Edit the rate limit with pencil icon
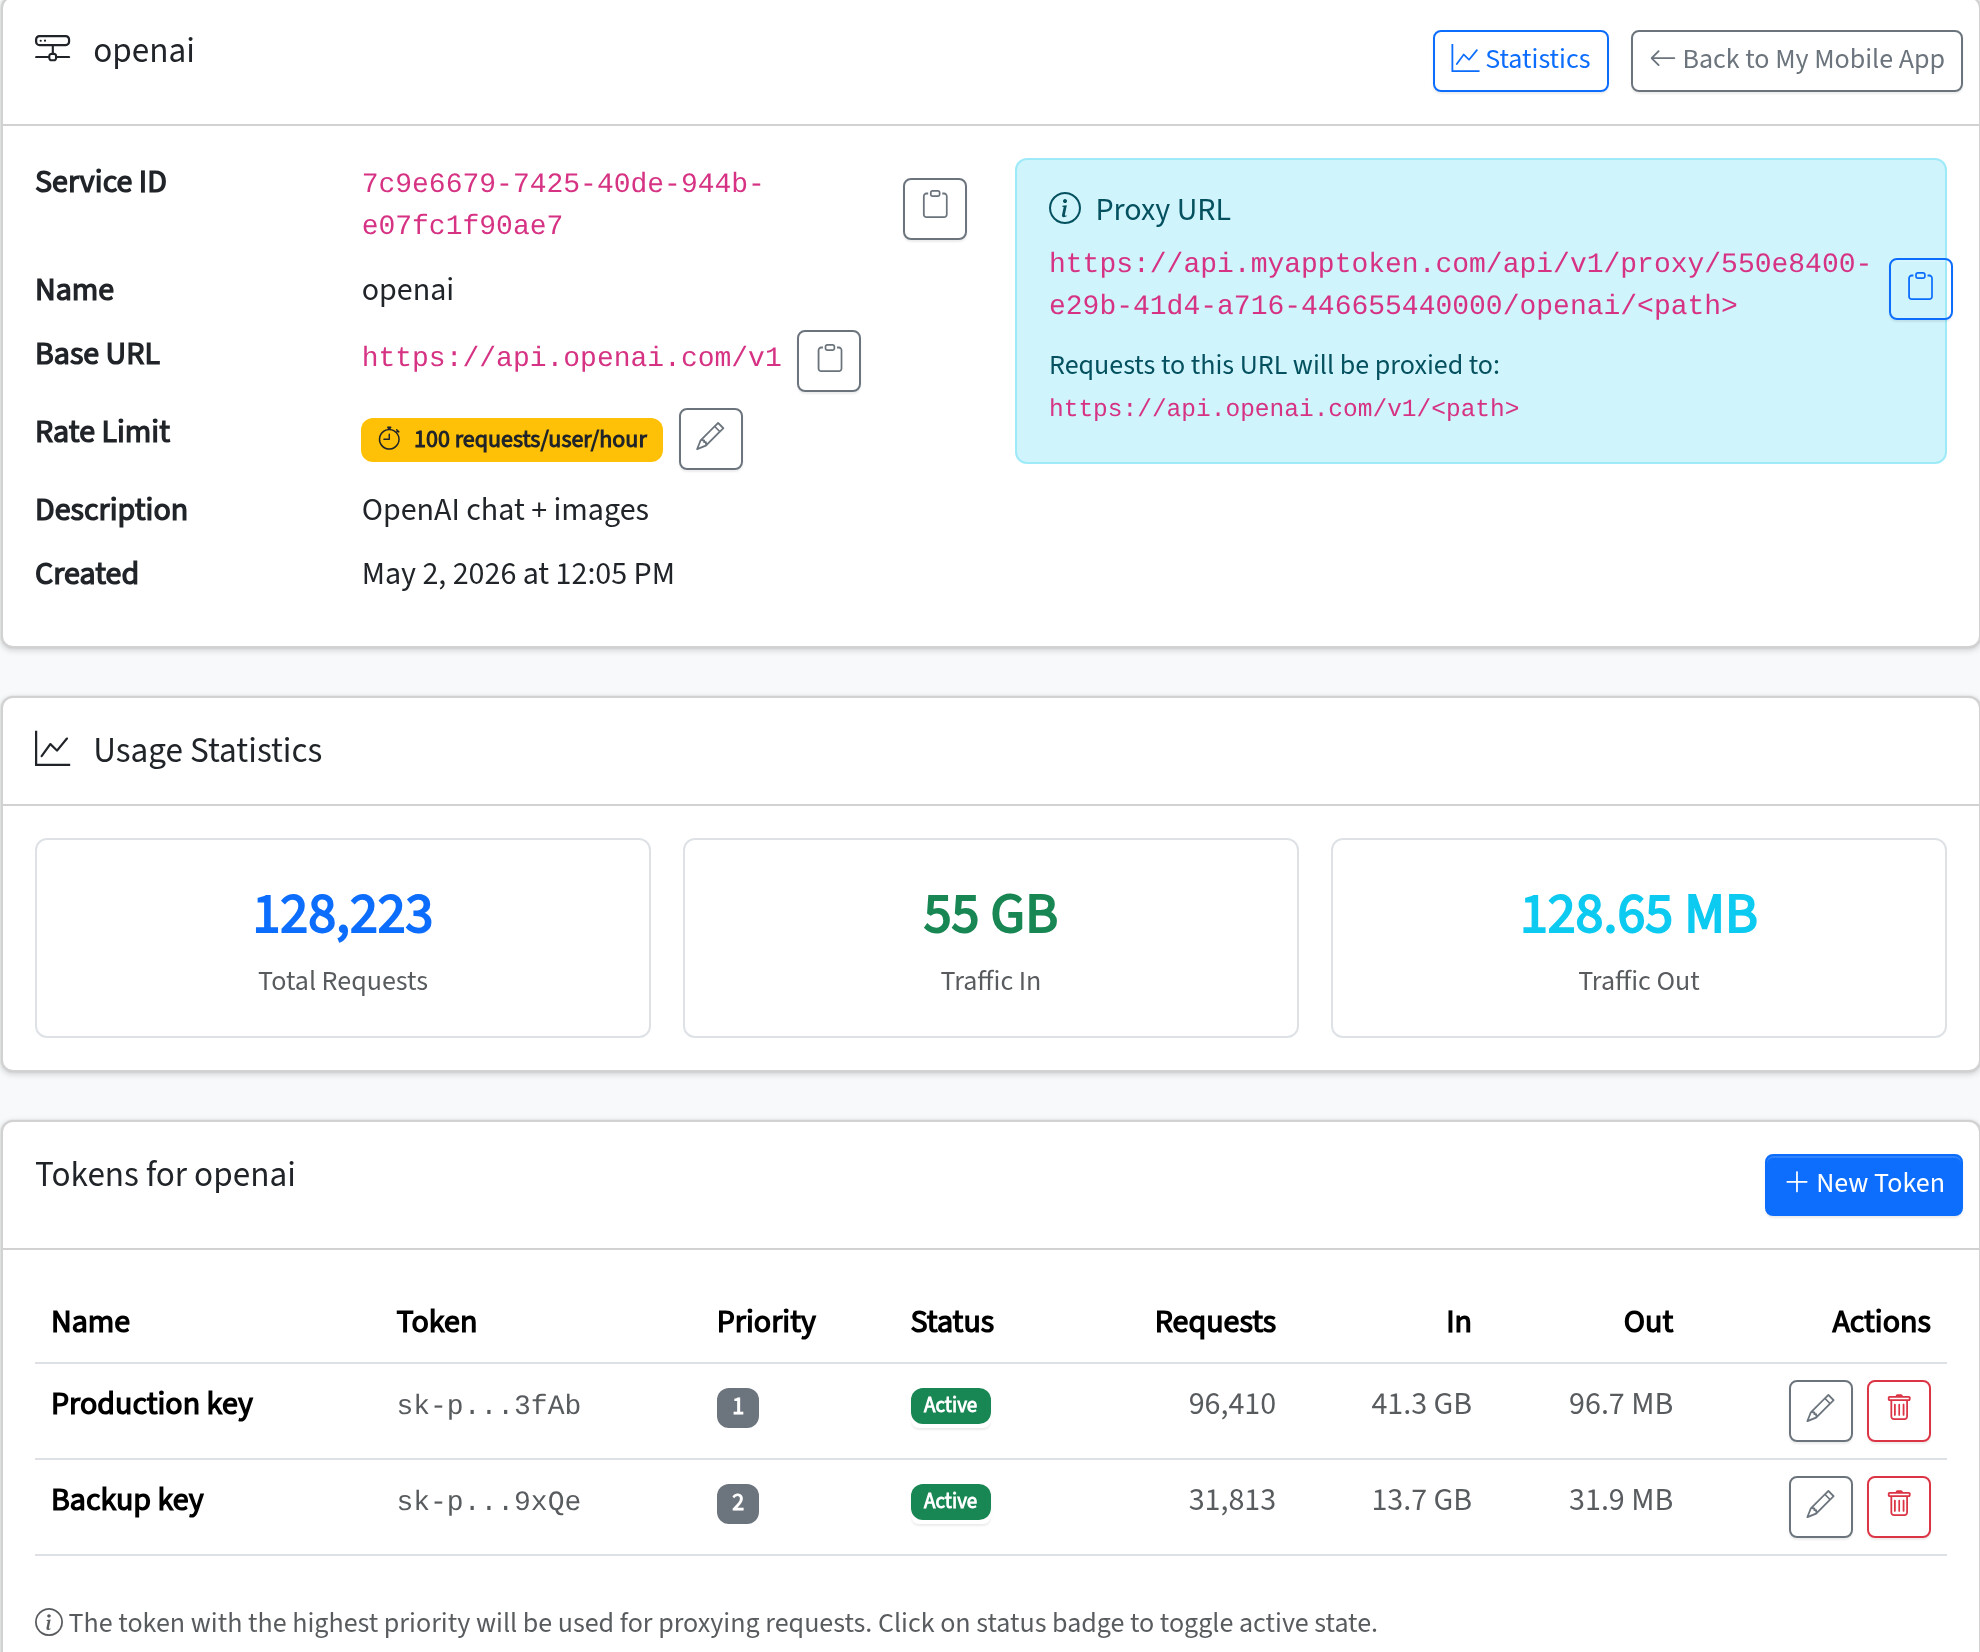The image size is (1980, 1652). click(710, 438)
